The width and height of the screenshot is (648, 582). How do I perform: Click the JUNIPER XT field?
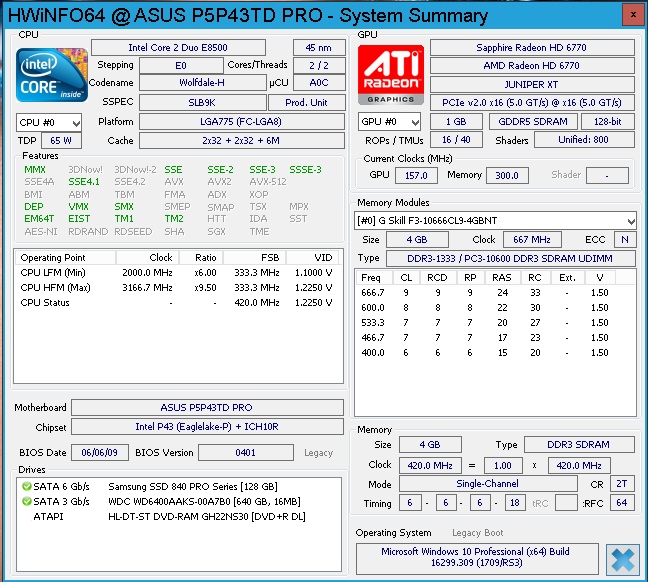point(532,85)
